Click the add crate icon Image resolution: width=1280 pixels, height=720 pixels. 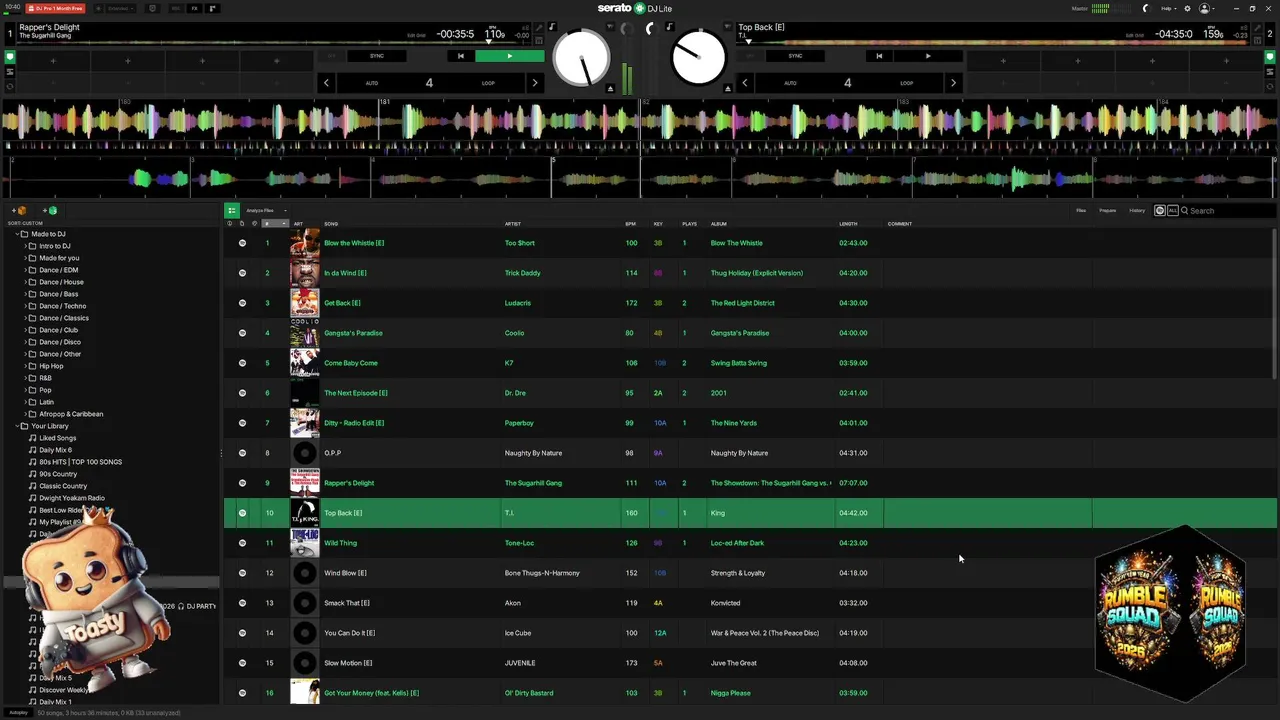19,211
